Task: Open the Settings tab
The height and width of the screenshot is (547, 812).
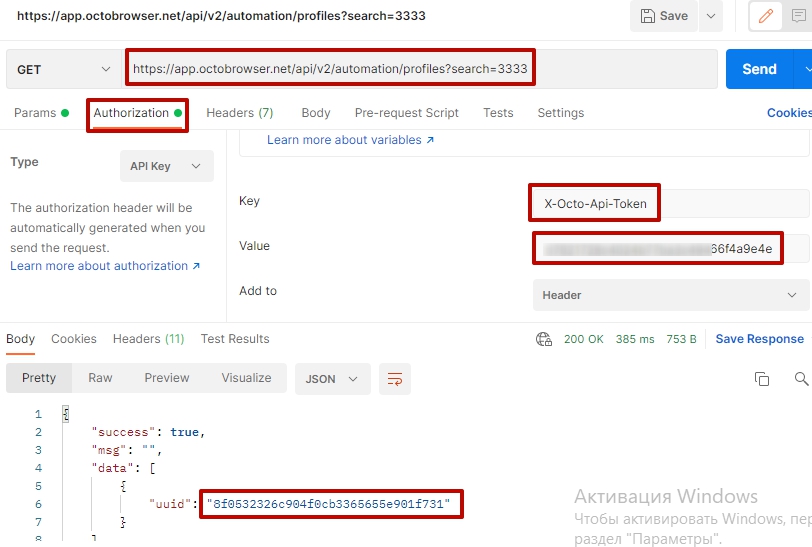Action: point(560,113)
